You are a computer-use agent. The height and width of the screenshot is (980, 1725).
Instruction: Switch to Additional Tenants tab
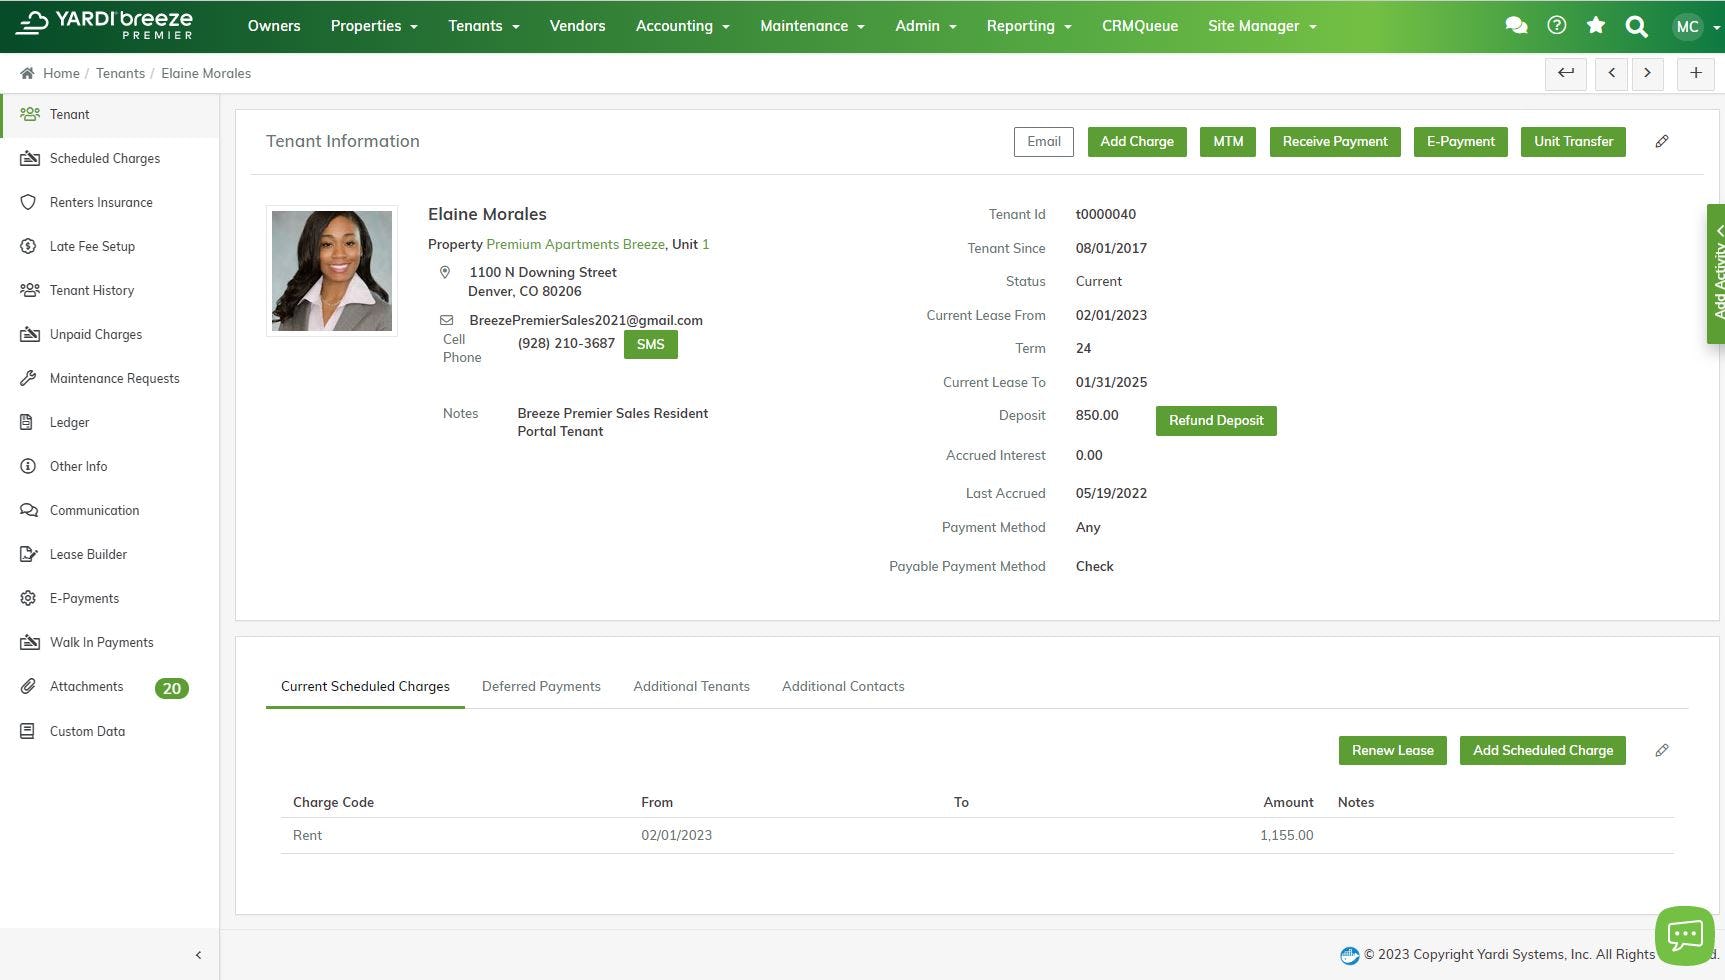tap(691, 686)
